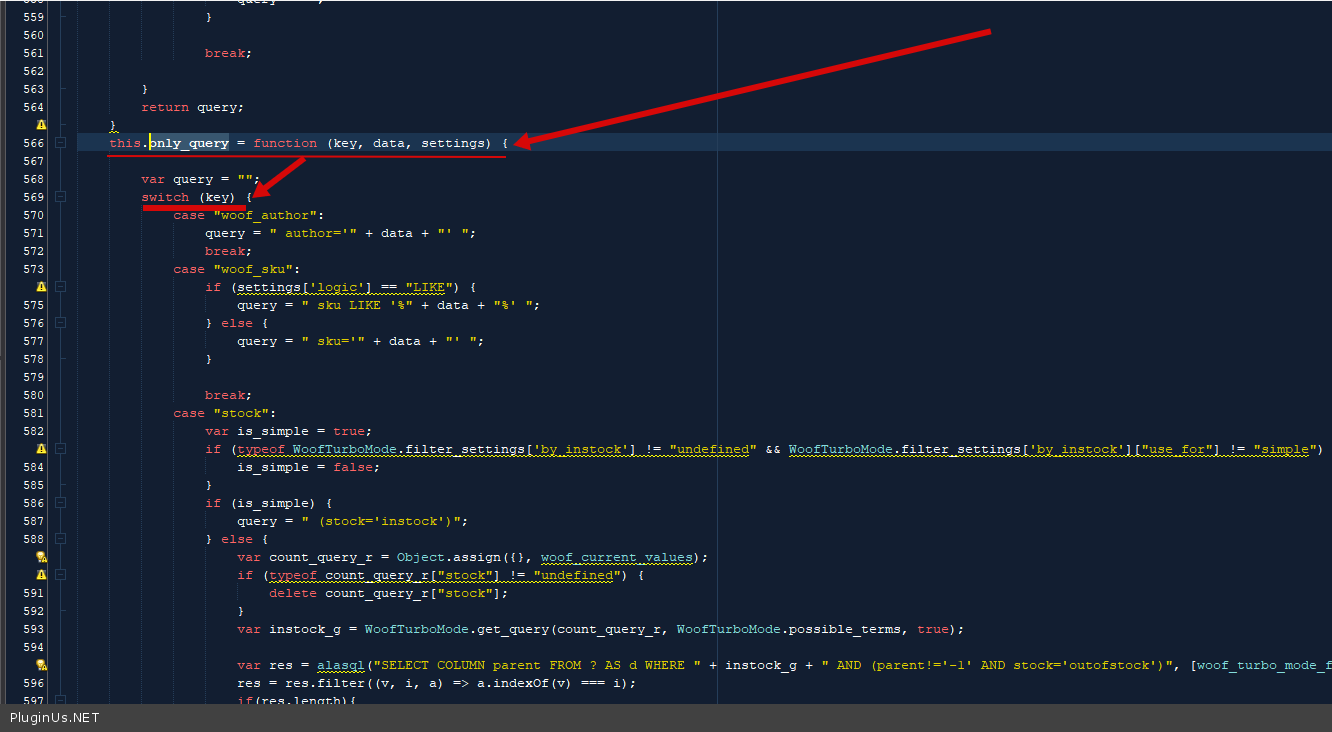Click line number 569 in the gutter
The width and height of the screenshot is (1332, 732).
click(x=33, y=197)
